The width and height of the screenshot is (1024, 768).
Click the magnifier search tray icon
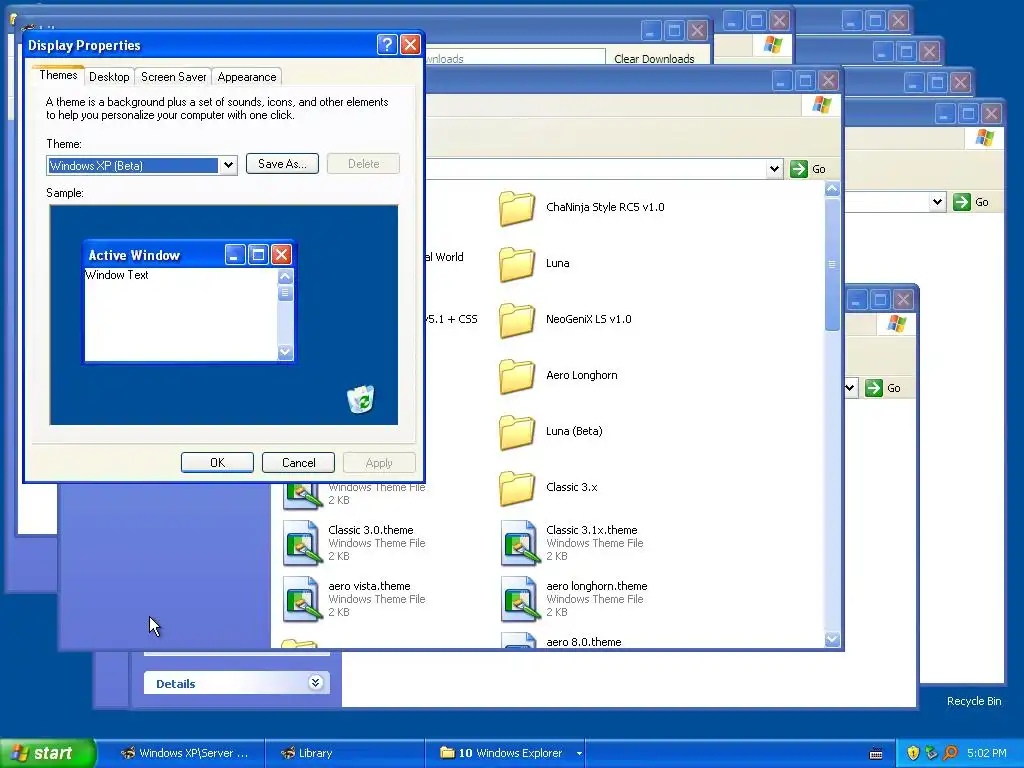(x=950, y=753)
